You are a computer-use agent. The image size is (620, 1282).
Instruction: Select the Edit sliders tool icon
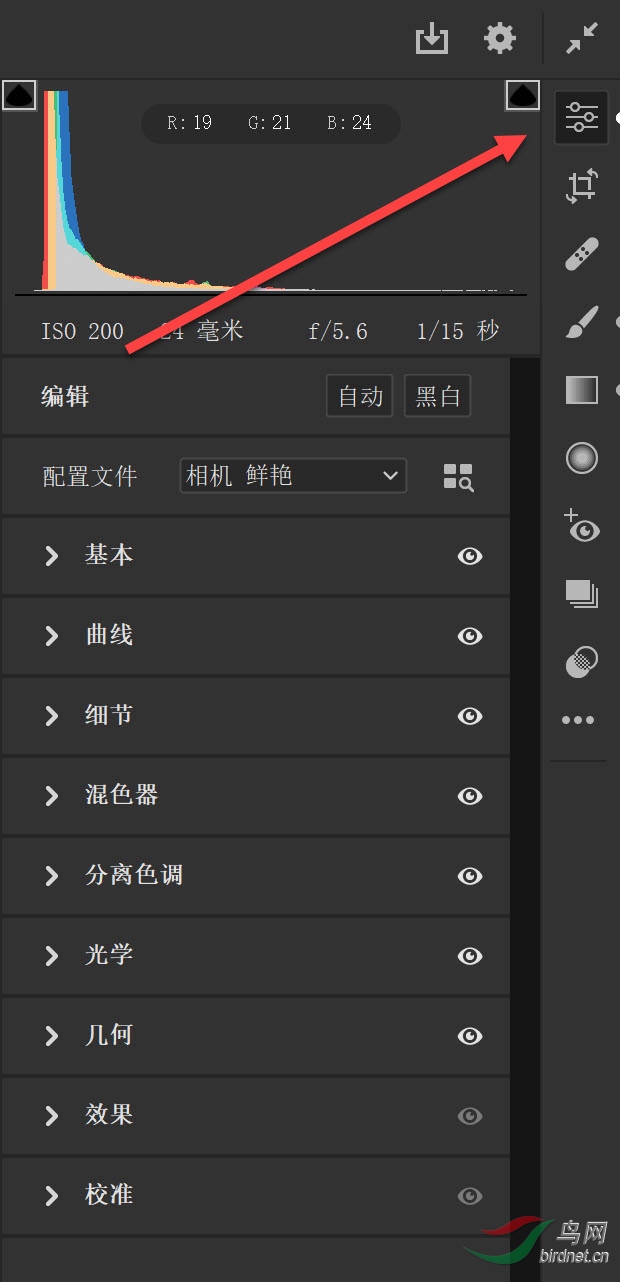coord(581,118)
